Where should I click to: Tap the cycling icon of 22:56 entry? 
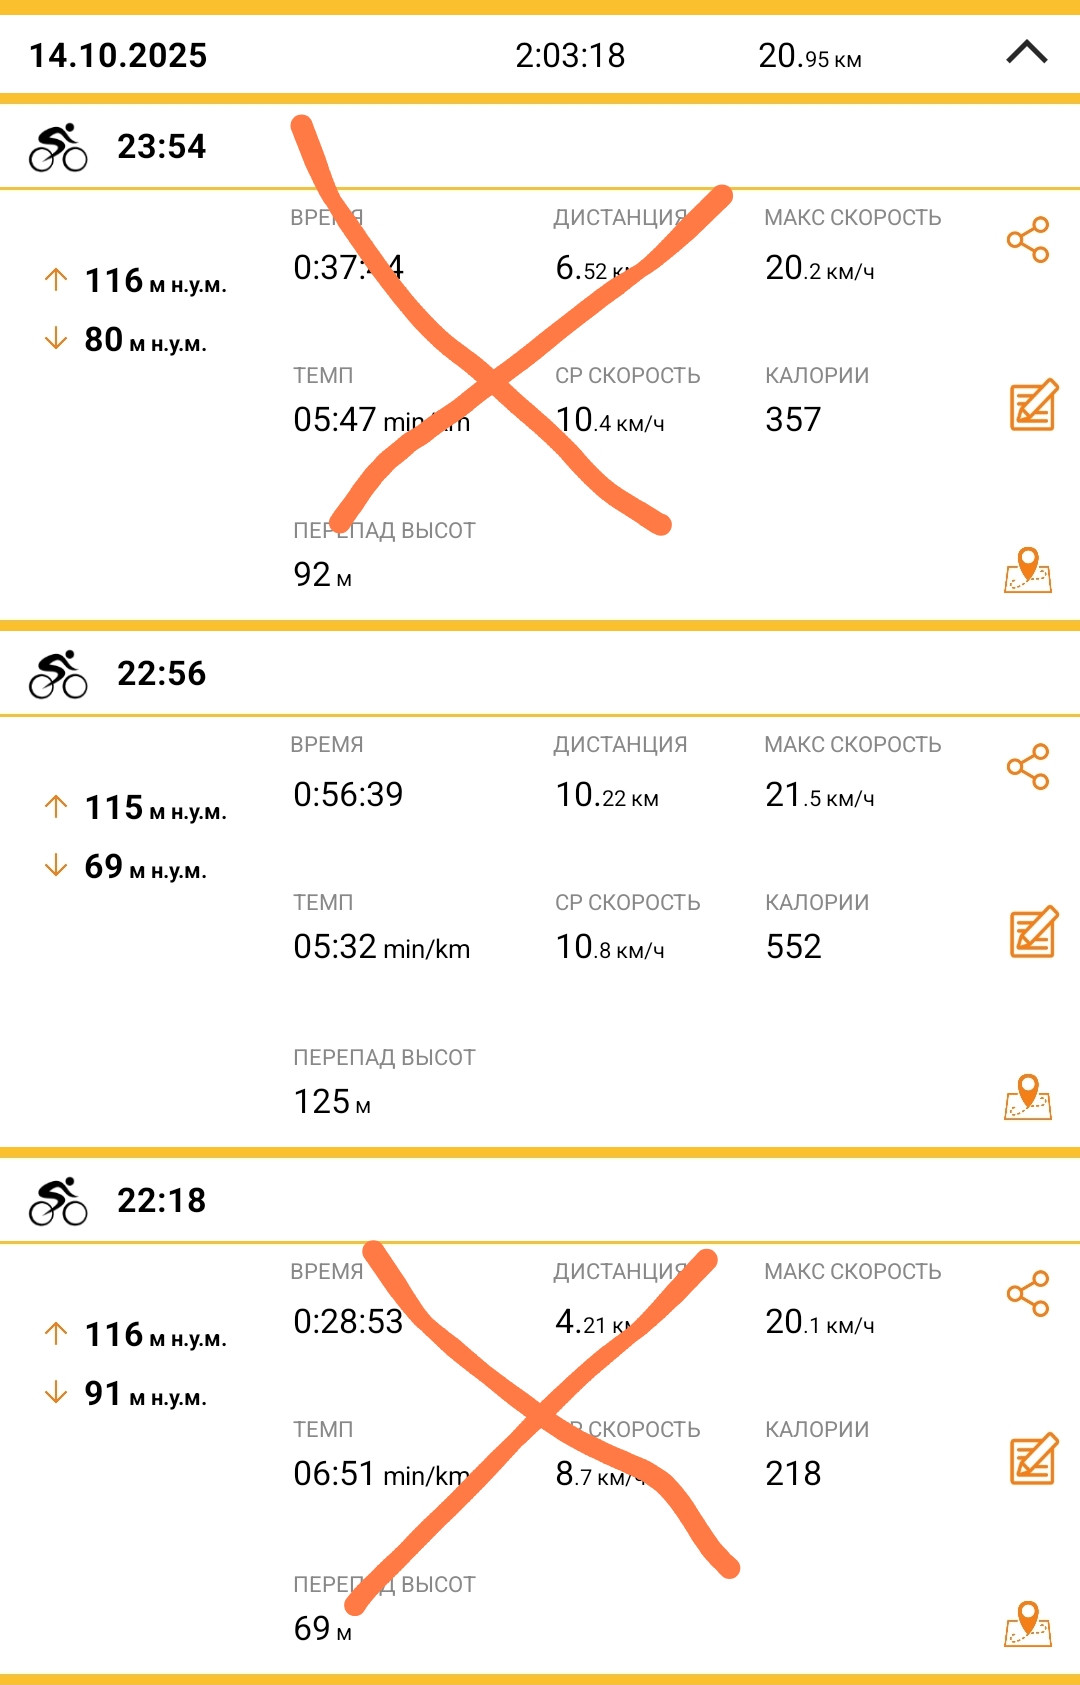point(58,675)
